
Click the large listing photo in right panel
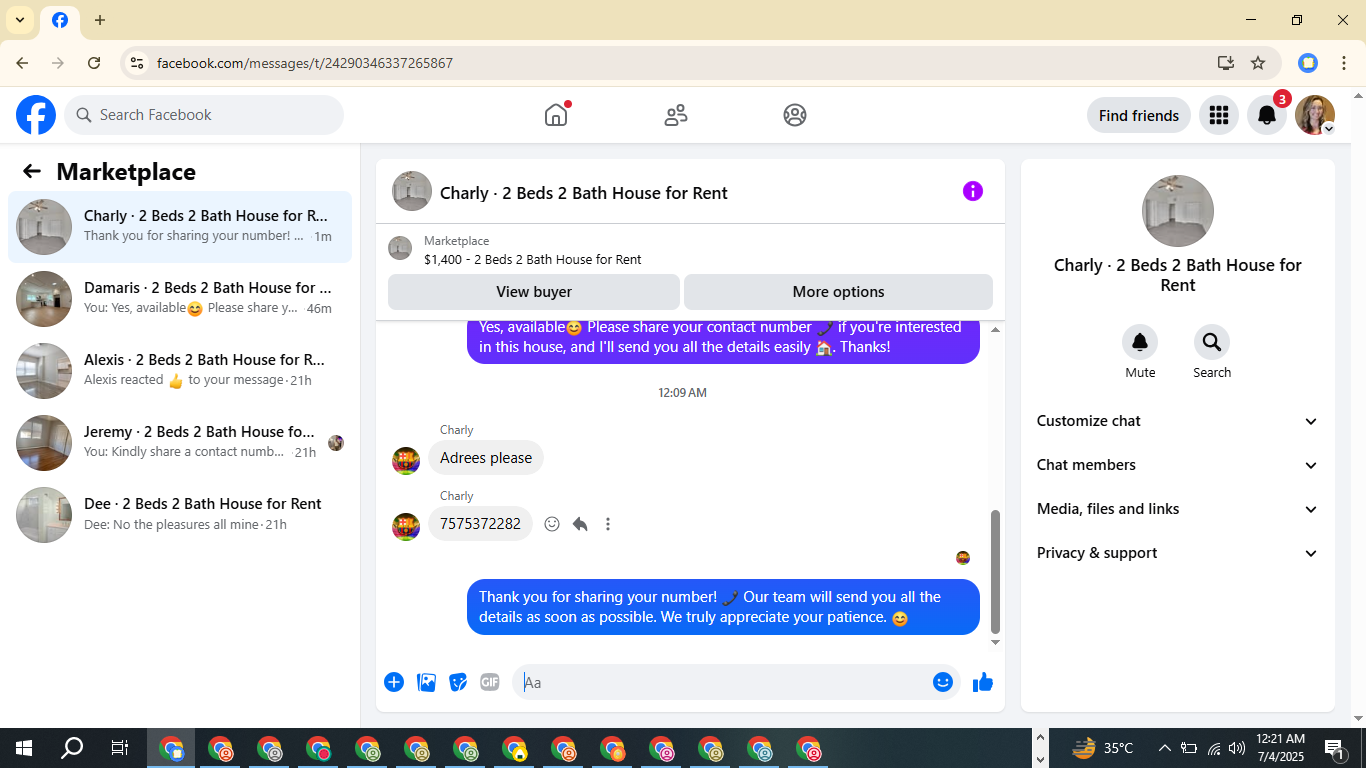[x=1178, y=211]
